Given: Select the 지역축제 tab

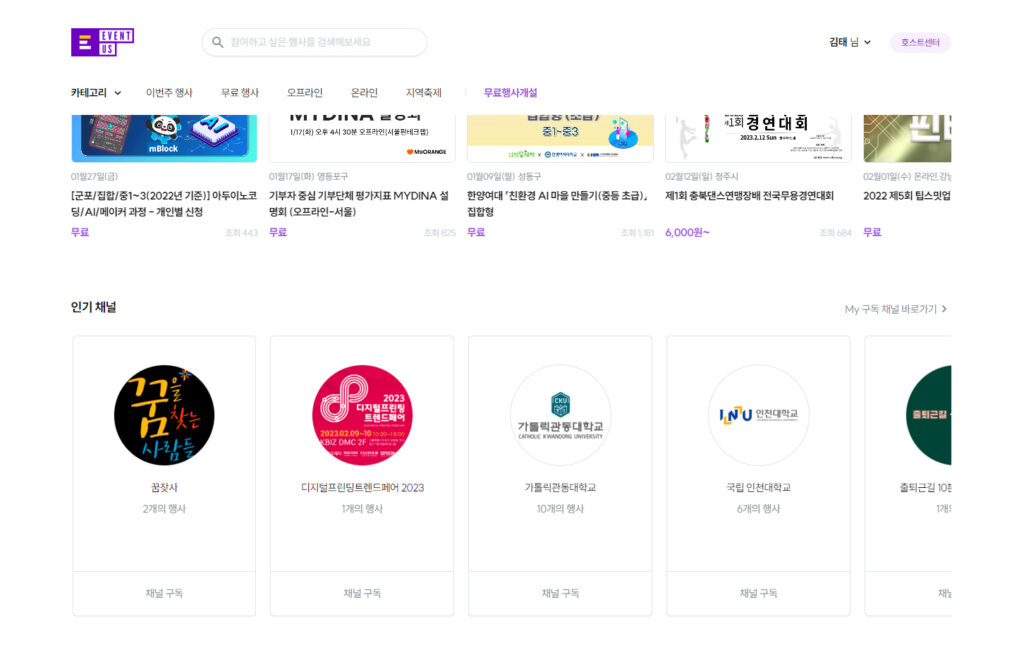Looking at the screenshot, I should [x=424, y=93].
